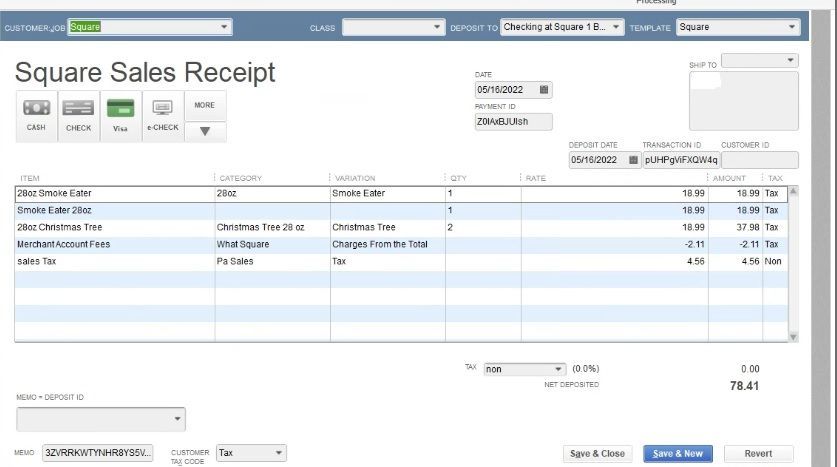Click the Payment ID input field
Viewport: 837px width, 467px height.
[x=513, y=122]
